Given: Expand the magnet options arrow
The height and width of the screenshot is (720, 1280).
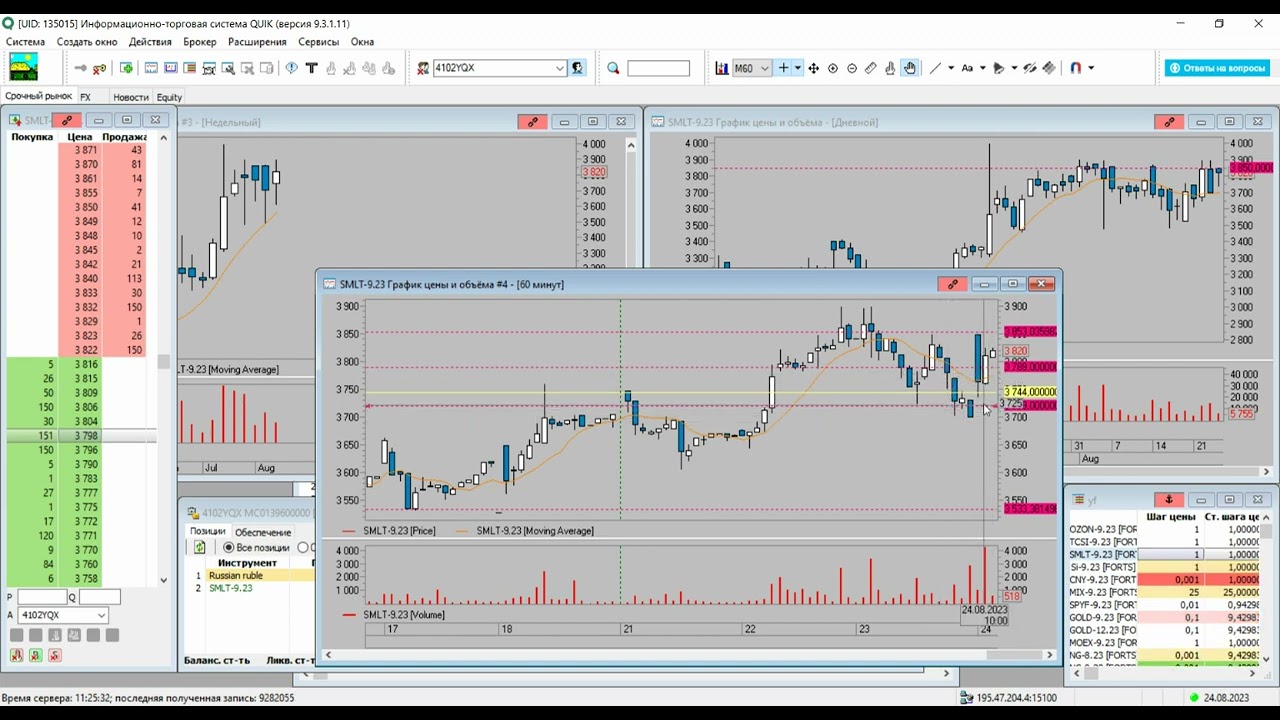Looking at the screenshot, I should point(1091,68).
